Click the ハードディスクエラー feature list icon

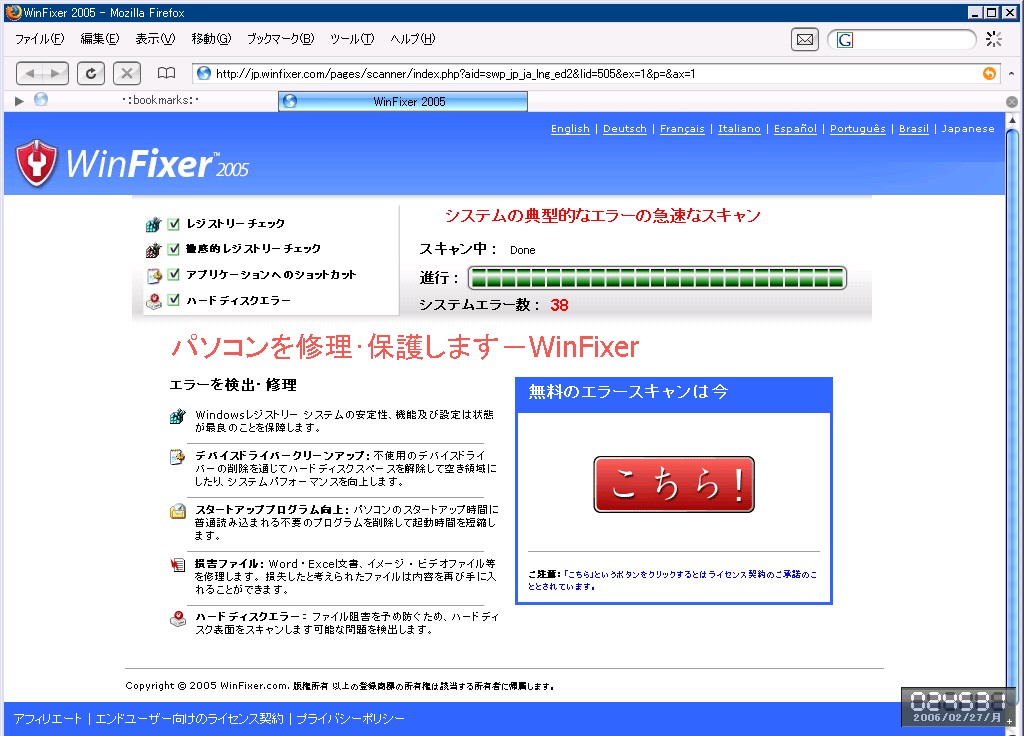[178, 618]
